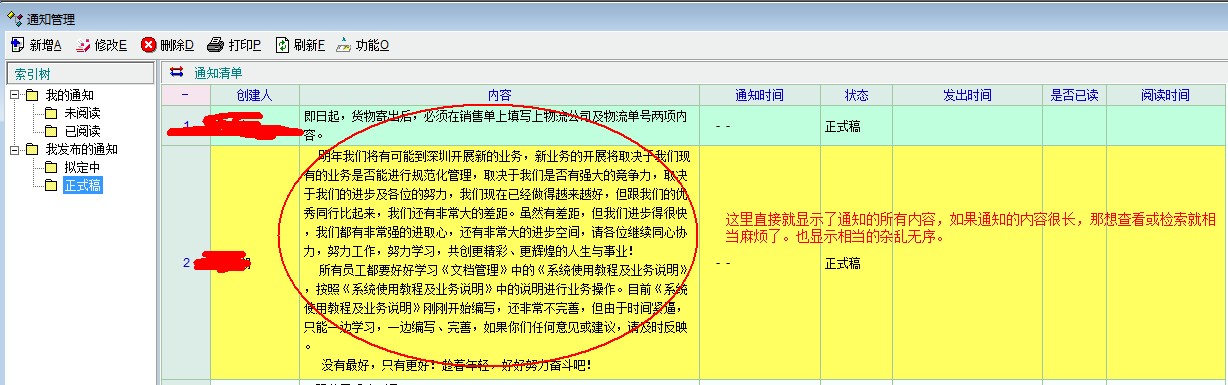The image size is (1228, 385).
Task: Click the 状态 column header
Action: (856, 94)
